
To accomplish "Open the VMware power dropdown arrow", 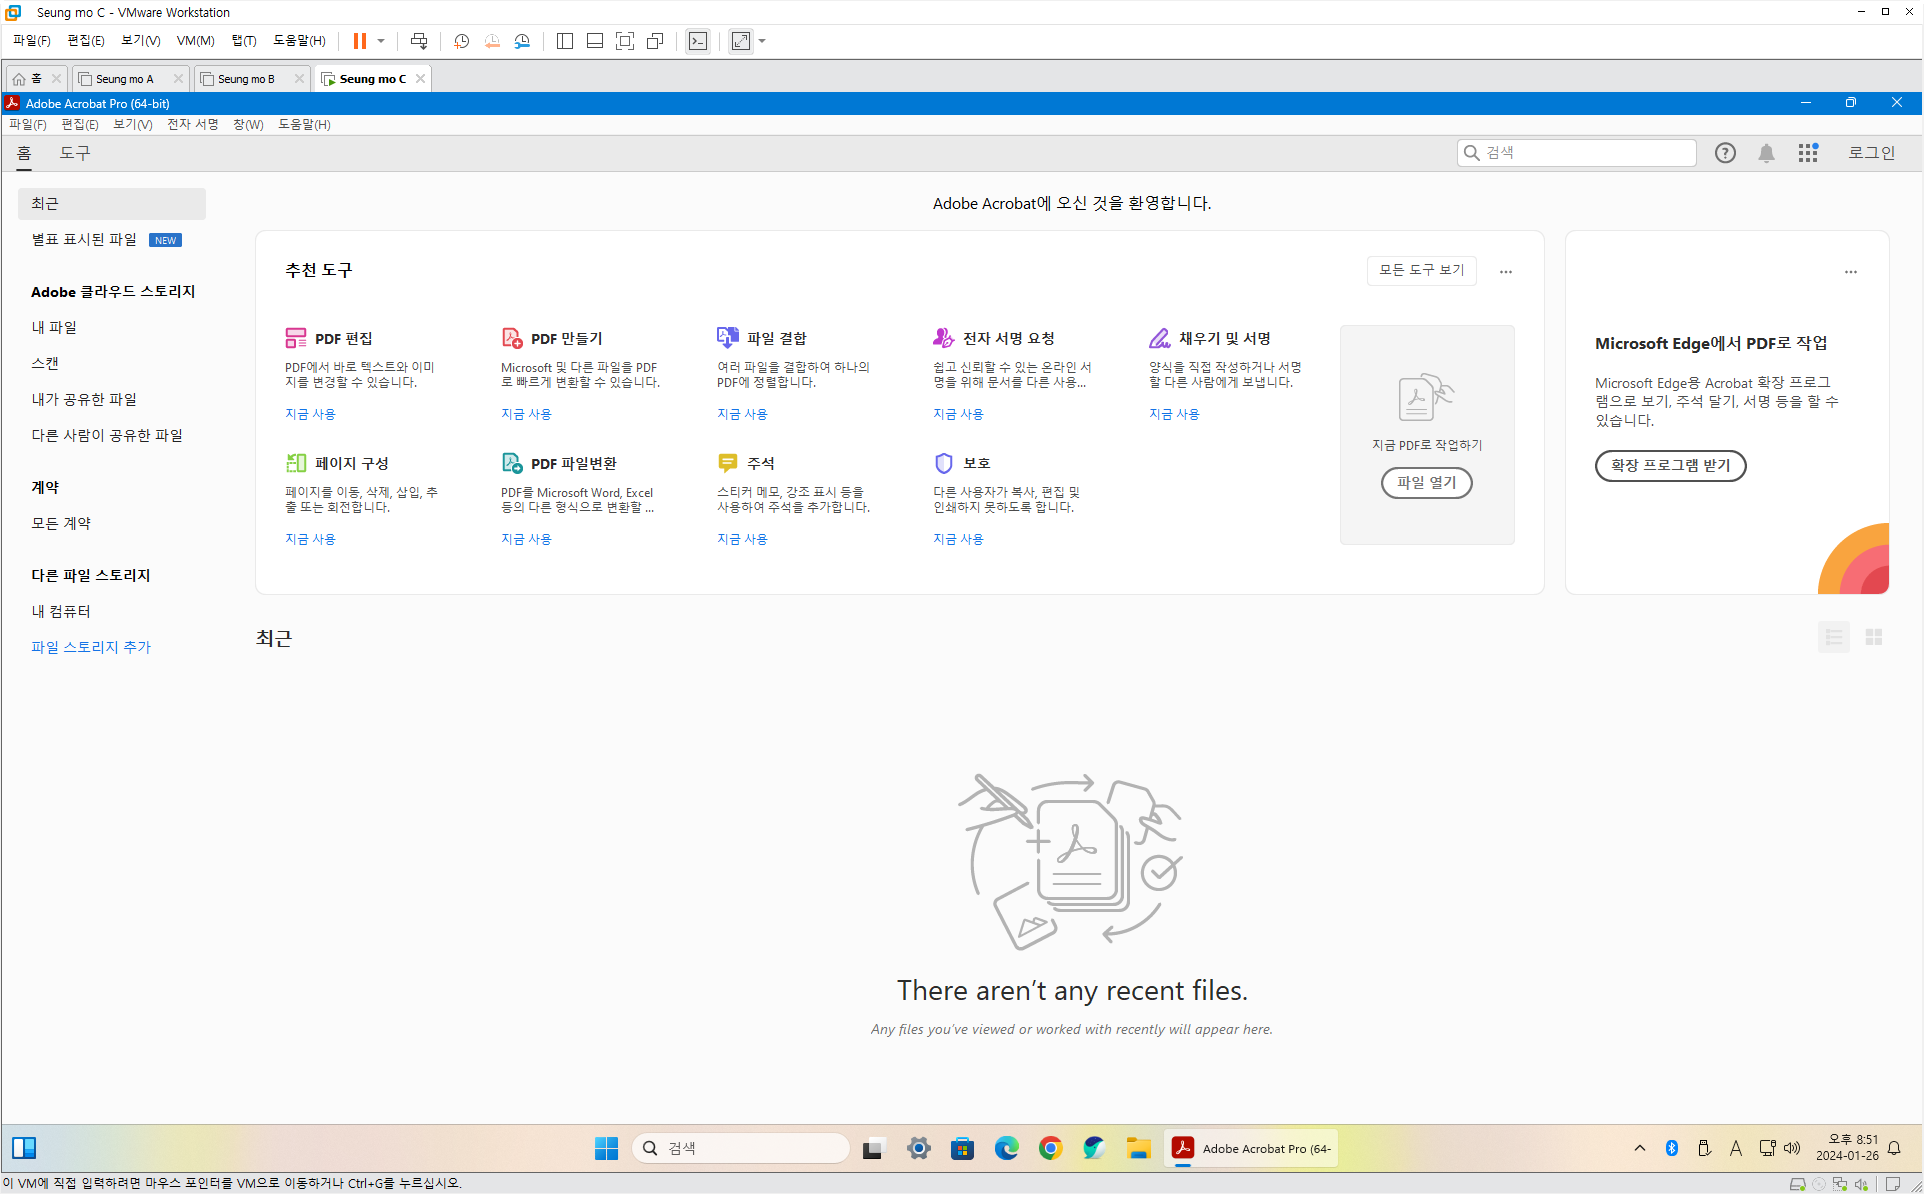I will [381, 41].
